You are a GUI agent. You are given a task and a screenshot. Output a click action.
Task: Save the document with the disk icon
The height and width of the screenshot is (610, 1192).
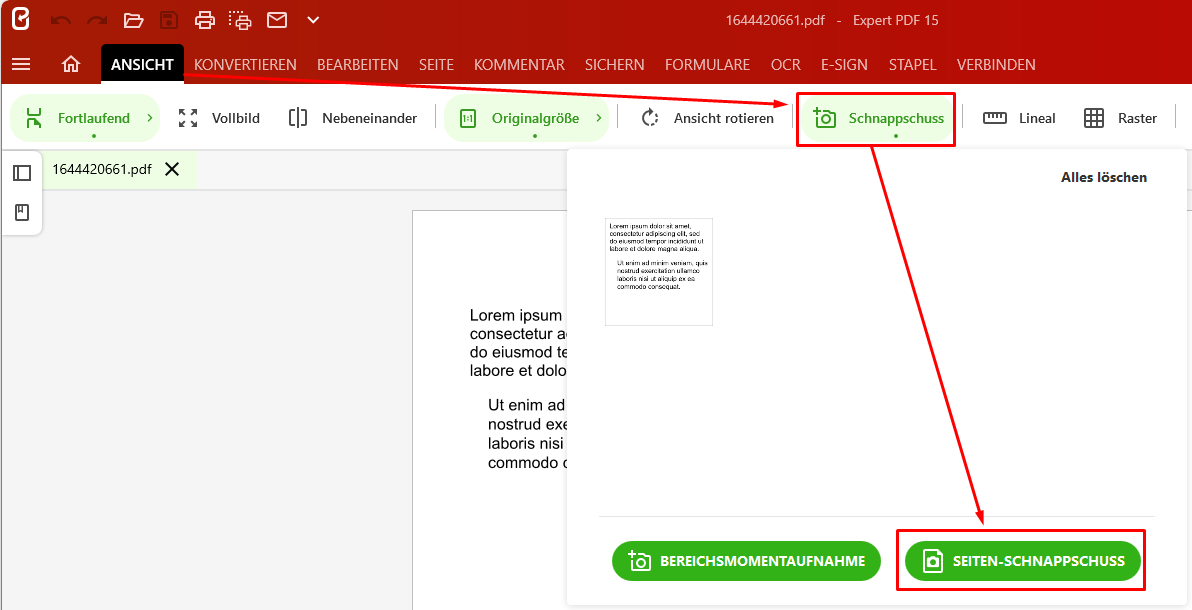tap(169, 21)
